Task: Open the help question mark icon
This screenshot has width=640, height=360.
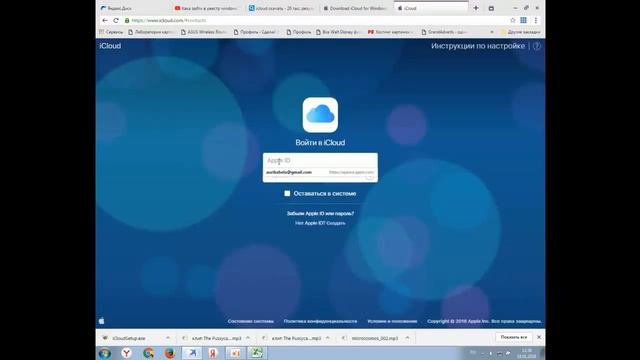Action: (x=537, y=46)
